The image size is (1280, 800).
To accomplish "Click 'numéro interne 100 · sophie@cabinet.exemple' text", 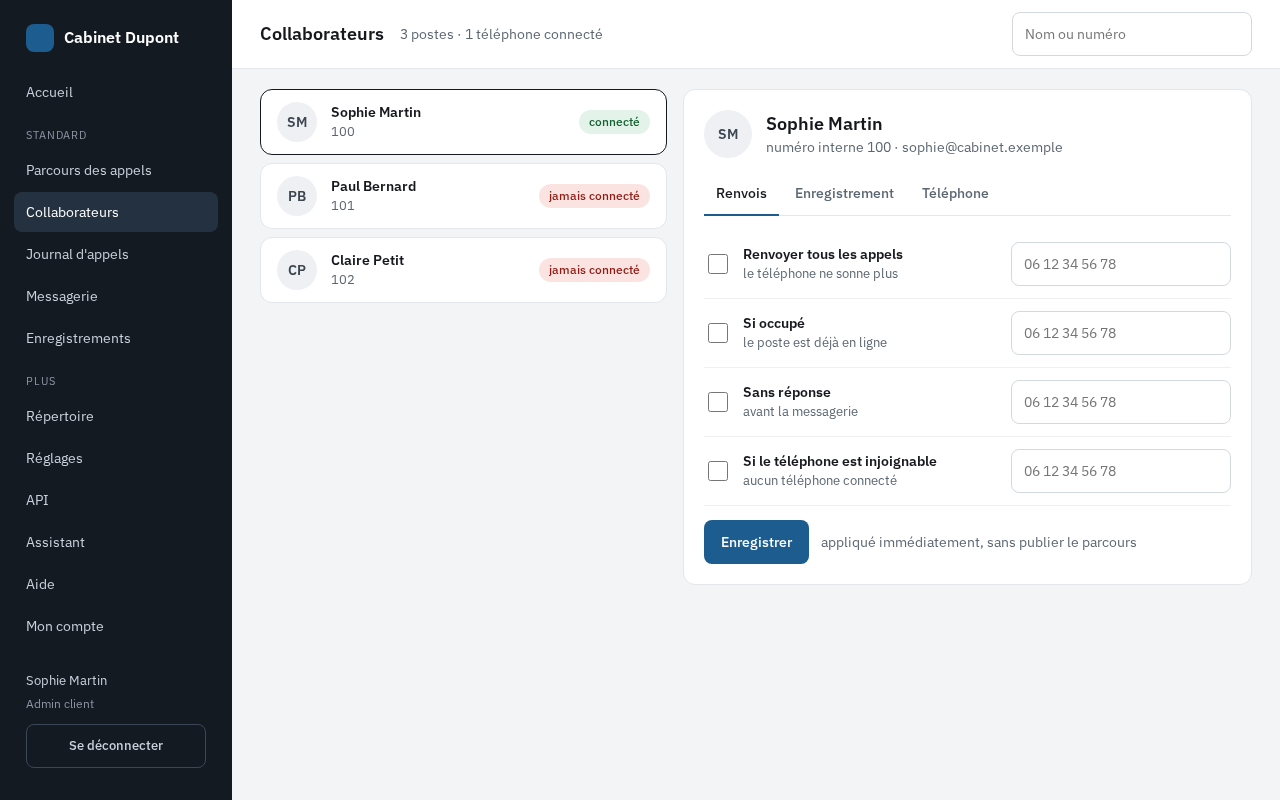I will (x=914, y=147).
